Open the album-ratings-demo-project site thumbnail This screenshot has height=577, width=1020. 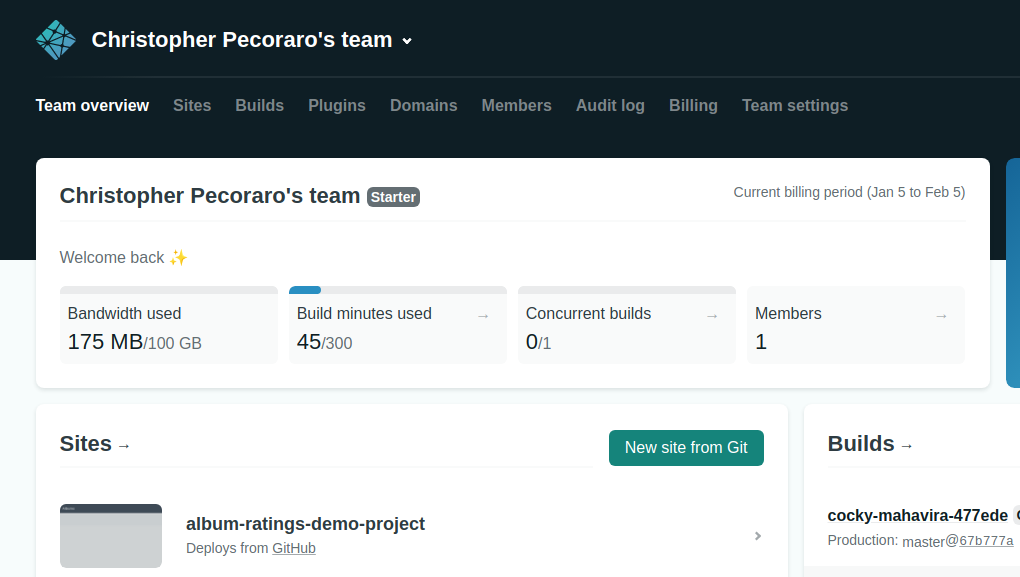[110, 535]
